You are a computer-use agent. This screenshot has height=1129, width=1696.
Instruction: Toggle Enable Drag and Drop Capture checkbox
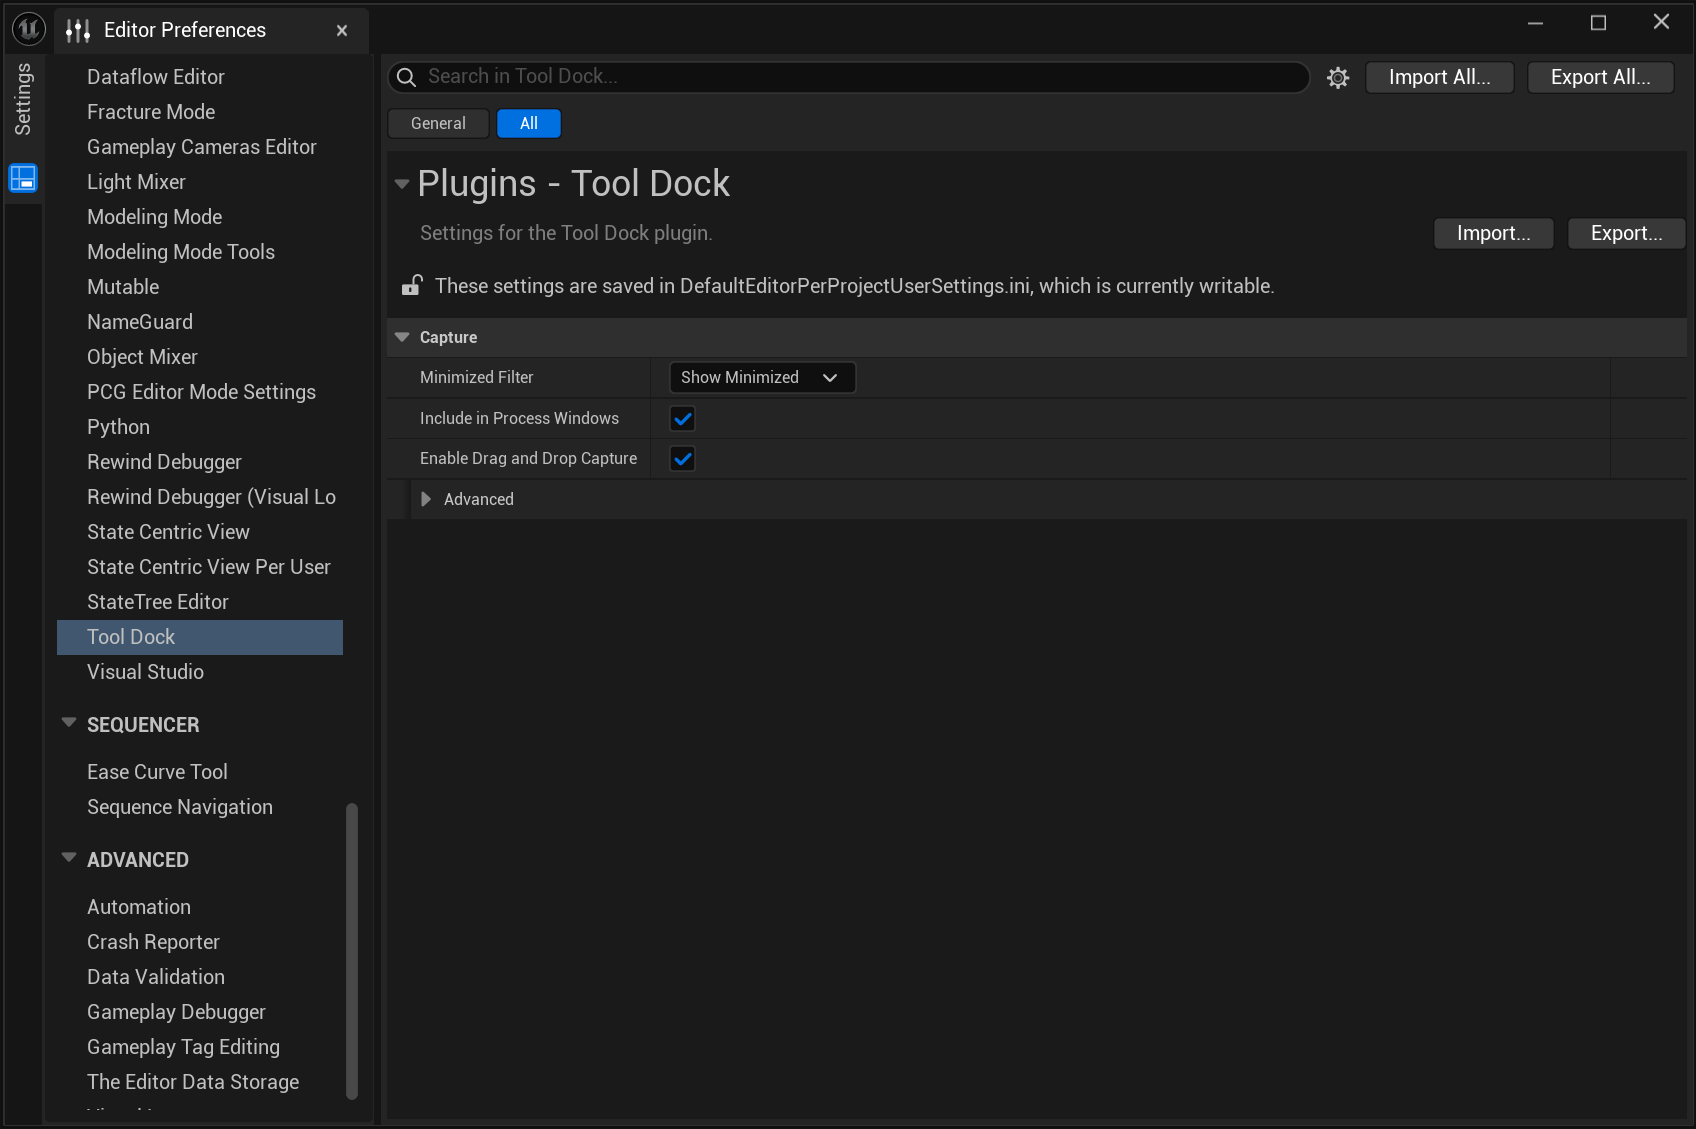(x=683, y=459)
